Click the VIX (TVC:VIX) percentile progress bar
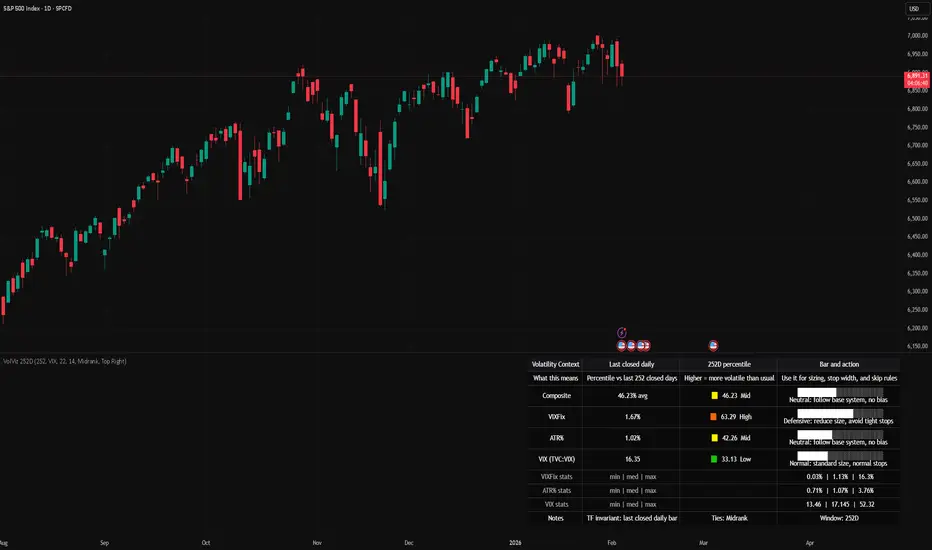This screenshot has height=550, width=932. click(x=840, y=456)
